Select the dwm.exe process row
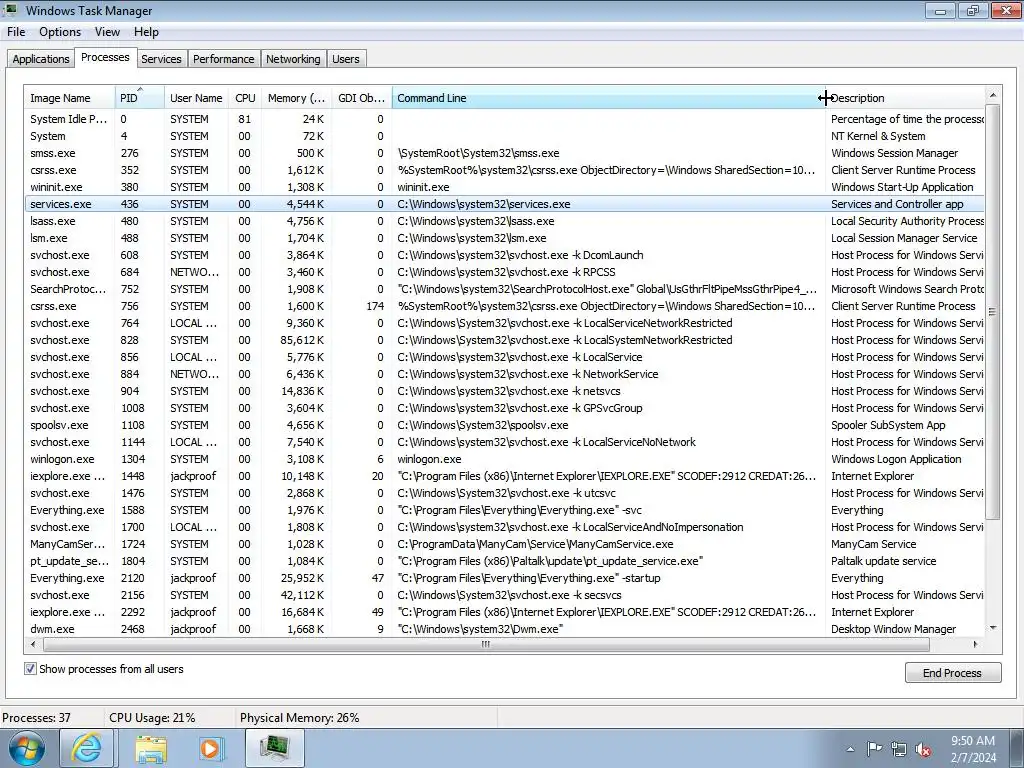Viewport: 1024px width, 768px height. click(504, 629)
